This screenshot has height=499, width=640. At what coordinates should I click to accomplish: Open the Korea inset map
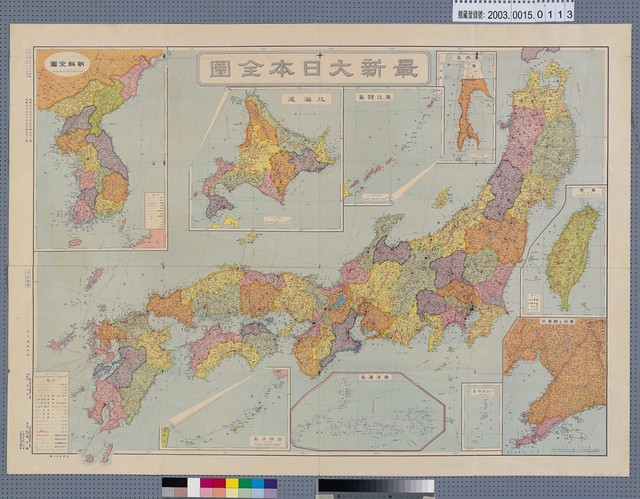(x=100, y=148)
